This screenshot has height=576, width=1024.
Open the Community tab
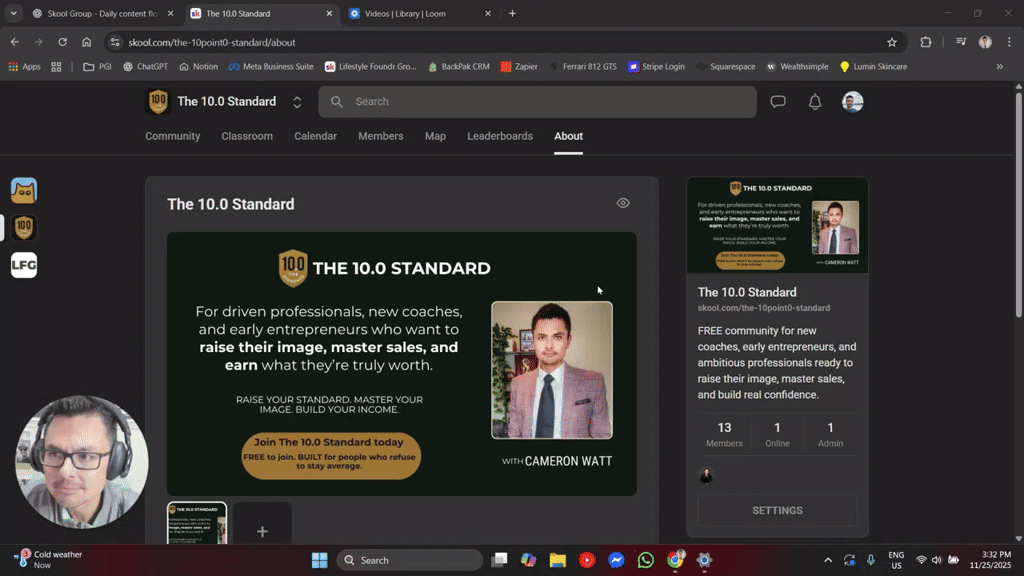click(x=172, y=136)
